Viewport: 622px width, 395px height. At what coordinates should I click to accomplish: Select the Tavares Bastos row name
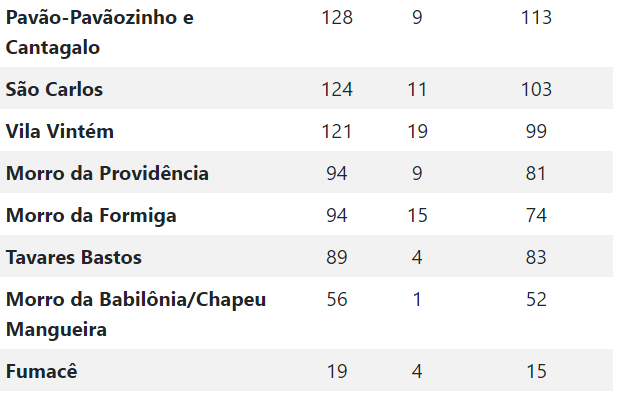coord(74,257)
